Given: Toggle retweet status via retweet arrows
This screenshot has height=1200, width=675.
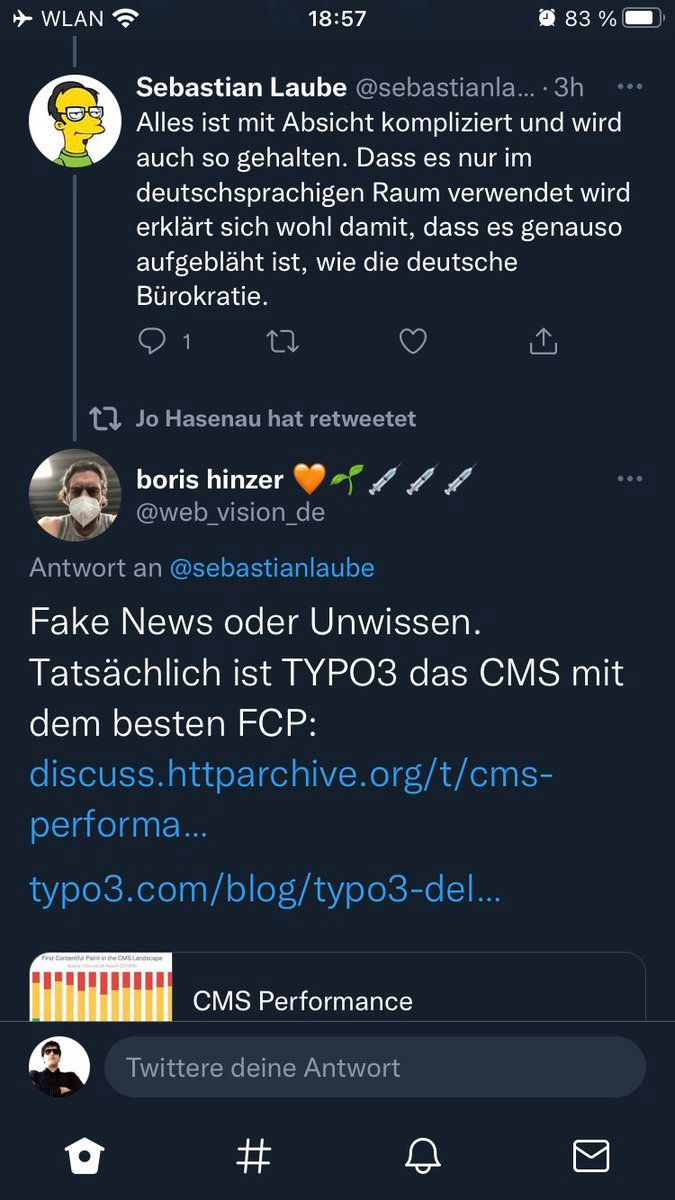Looking at the screenshot, I should pyautogui.click(x=282, y=341).
